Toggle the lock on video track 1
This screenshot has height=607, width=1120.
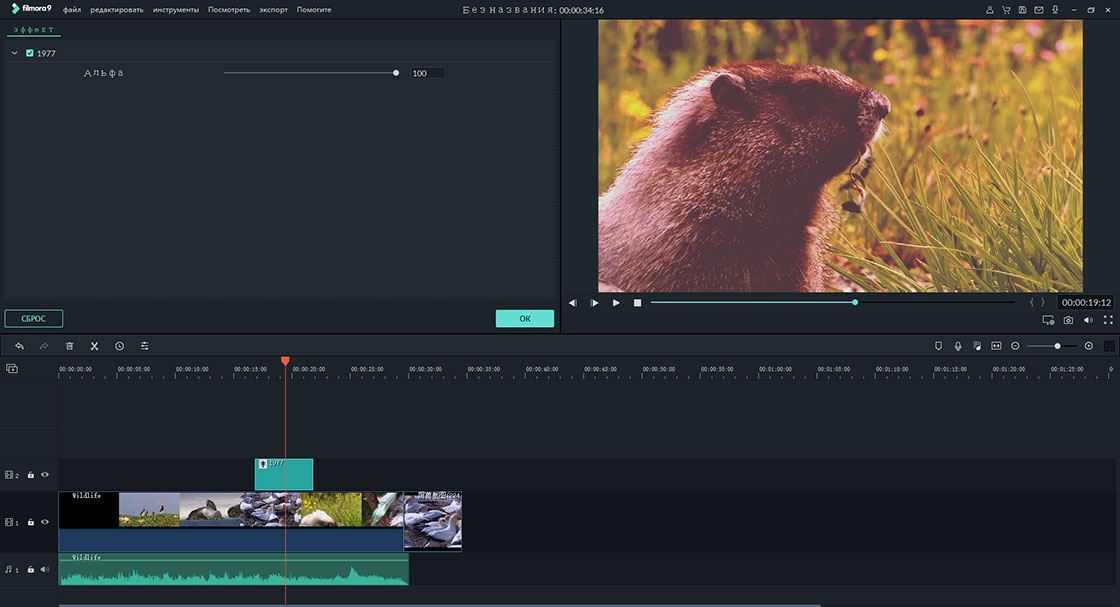pos(31,522)
